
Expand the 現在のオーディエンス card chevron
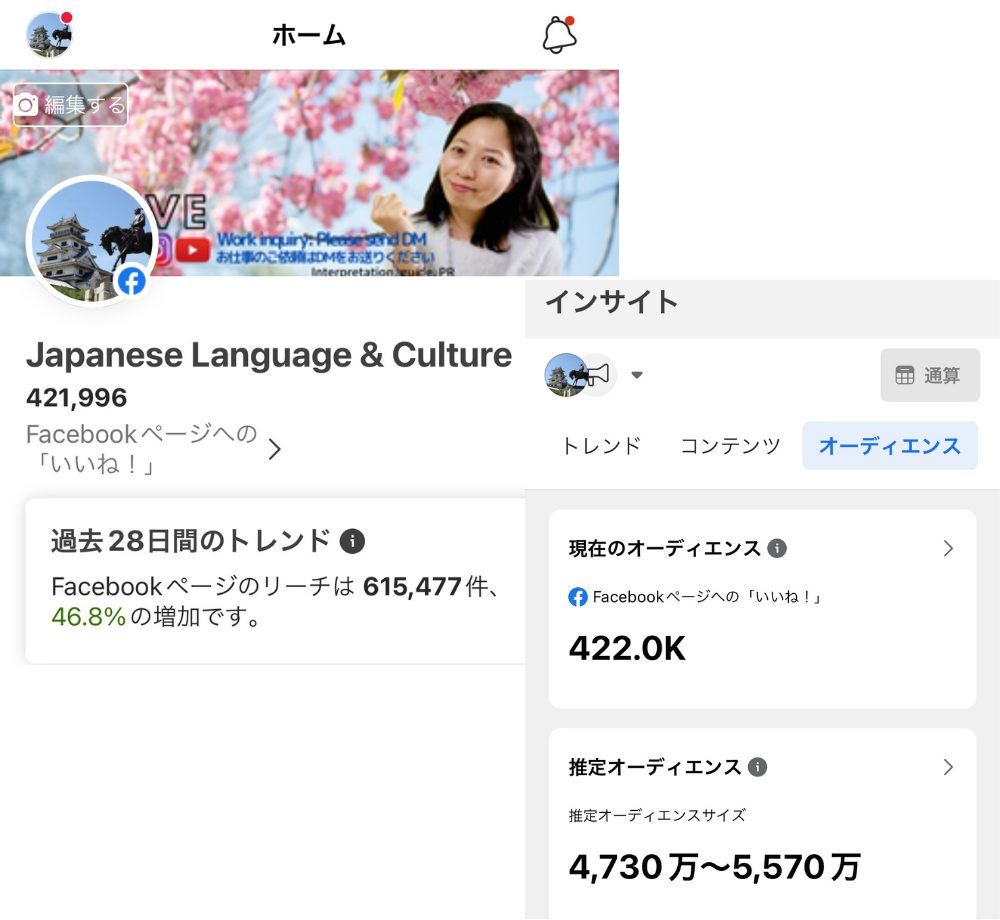[x=948, y=548]
